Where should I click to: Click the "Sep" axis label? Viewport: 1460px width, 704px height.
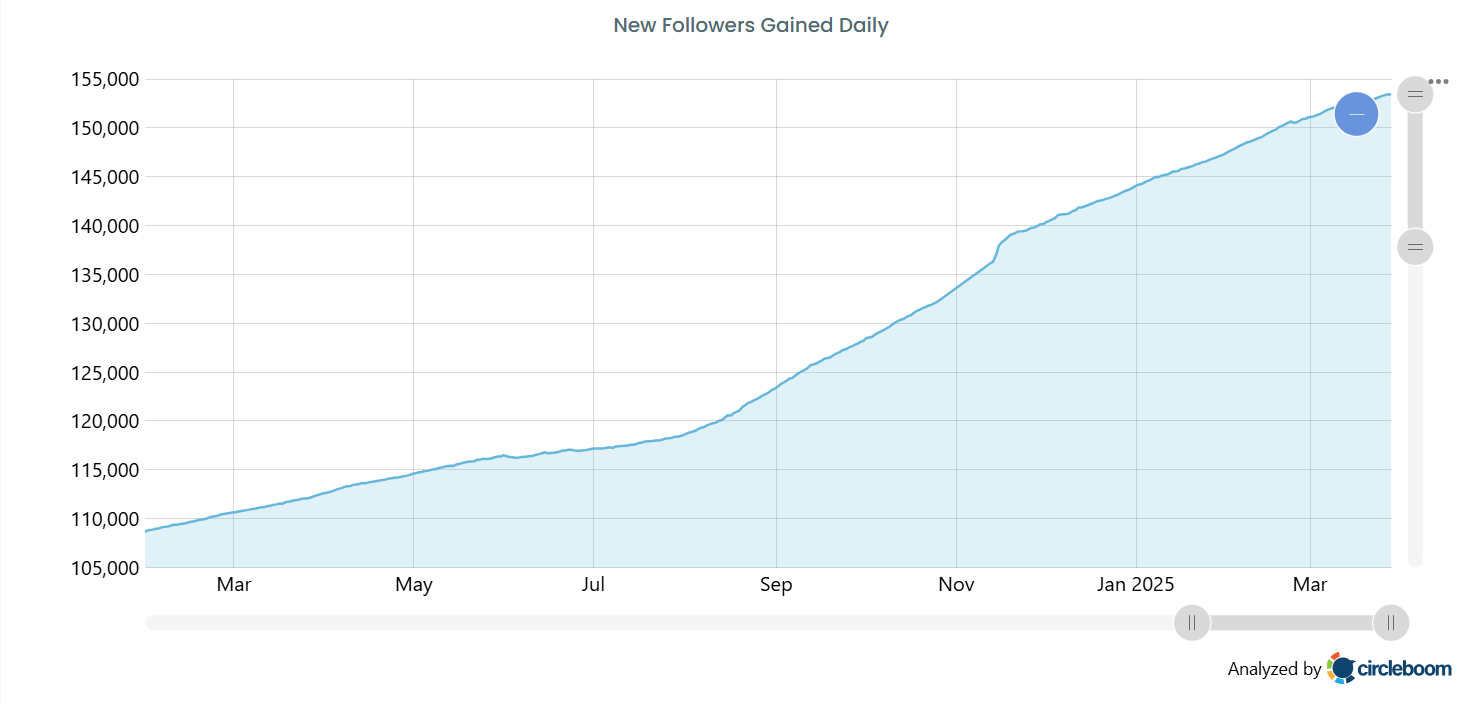776,584
